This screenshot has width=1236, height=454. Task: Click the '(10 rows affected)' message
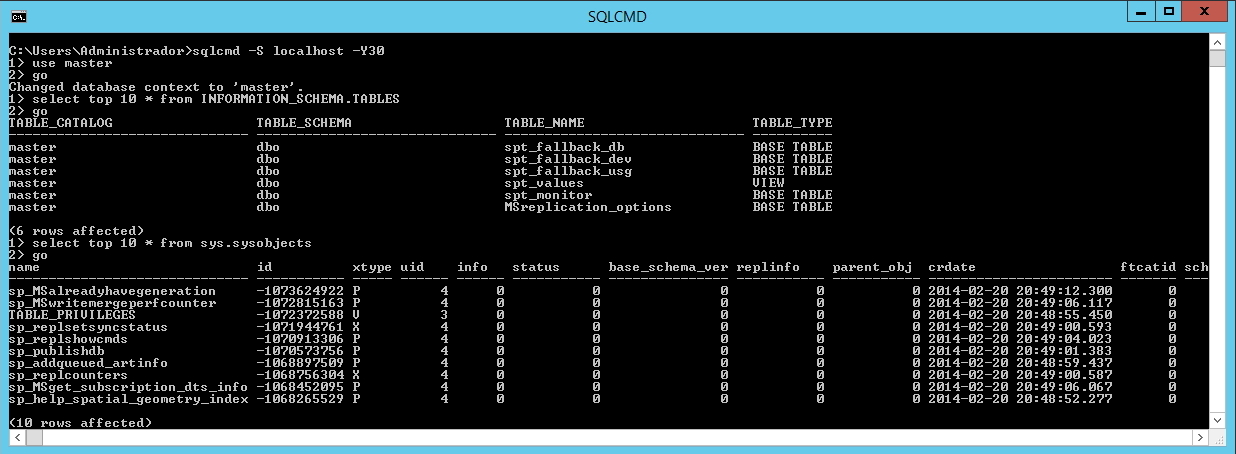coord(81,423)
